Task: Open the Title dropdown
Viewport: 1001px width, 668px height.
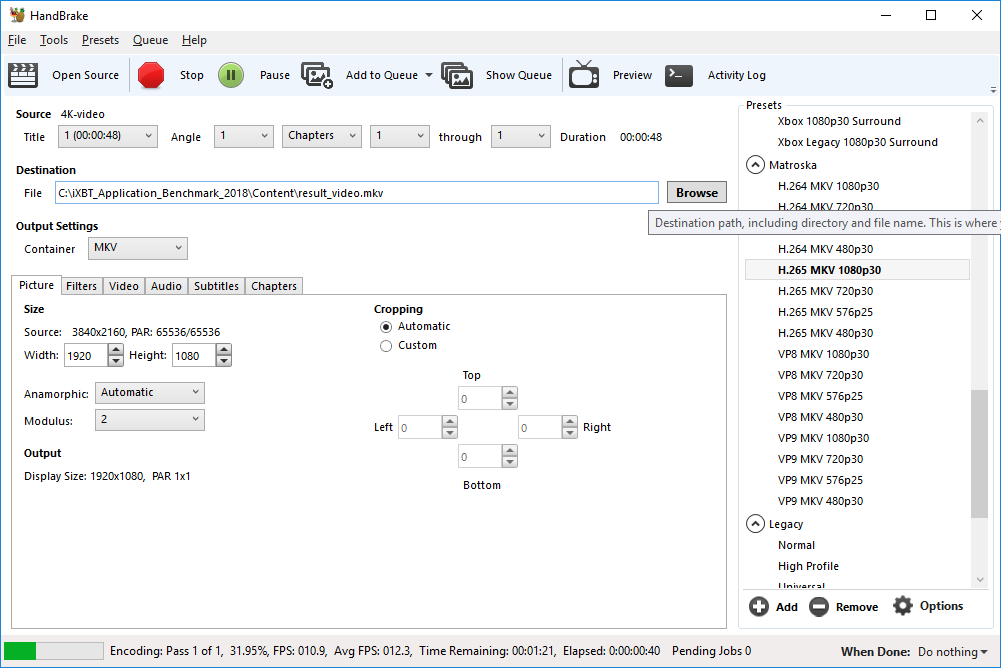Action: pyautogui.click(x=108, y=136)
